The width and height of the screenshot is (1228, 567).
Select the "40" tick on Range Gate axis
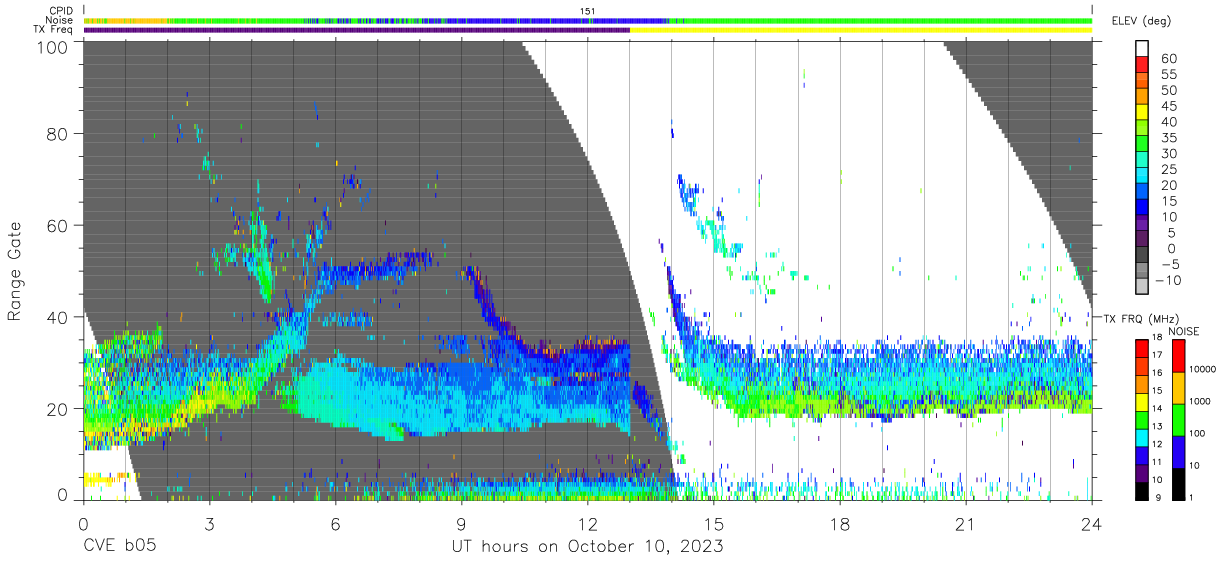pos(57,317)
